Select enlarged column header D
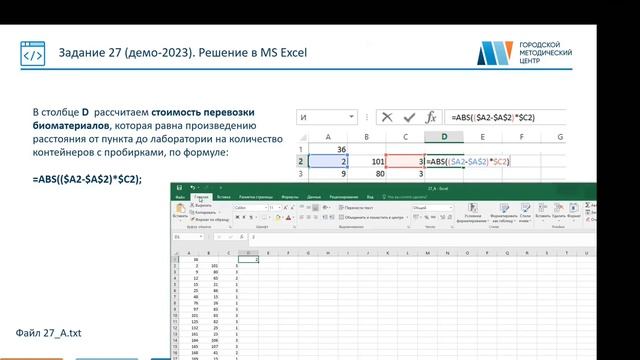This screenshot has width=640, height=360. (x=444, y=137)
